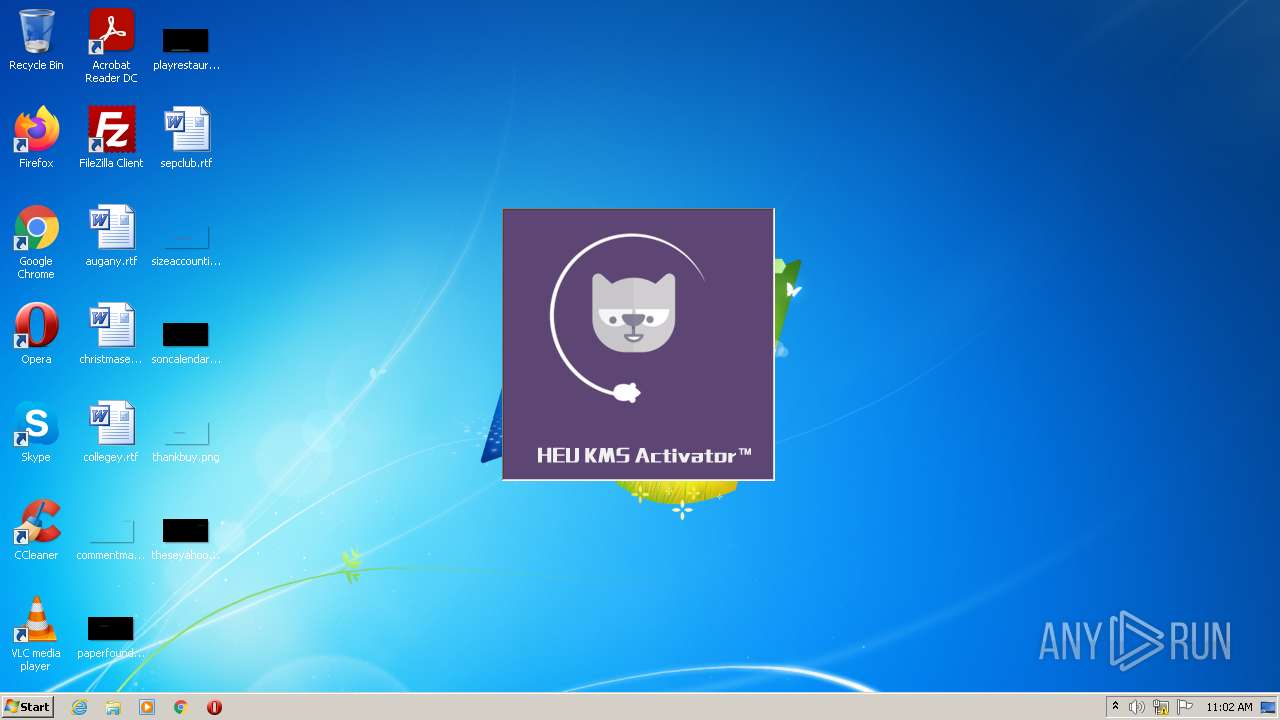Open Windows Explorer folder in taskbar
The height and width of the screenshot is (720, 1280).
click(113, 707)
